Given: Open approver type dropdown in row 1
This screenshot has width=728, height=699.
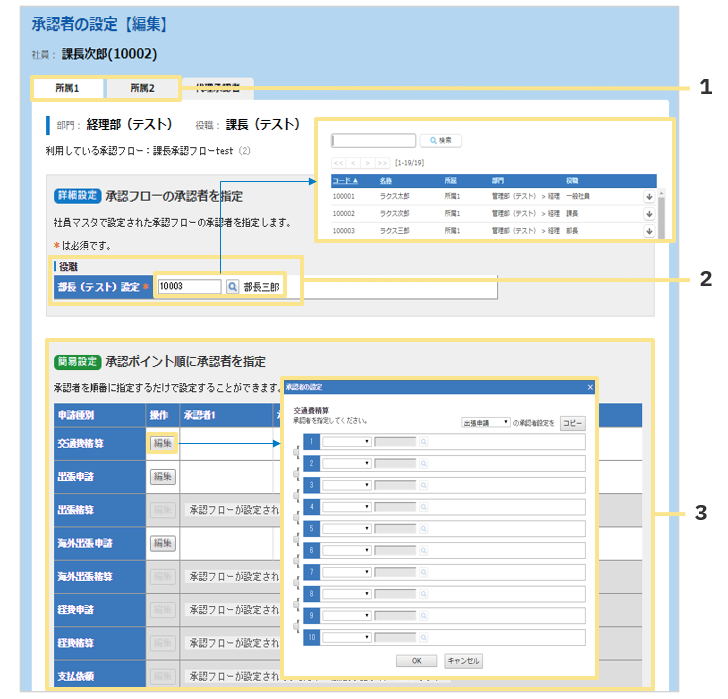Looking at the screenshot, I should pyautogui.click(x=346, y=441).
